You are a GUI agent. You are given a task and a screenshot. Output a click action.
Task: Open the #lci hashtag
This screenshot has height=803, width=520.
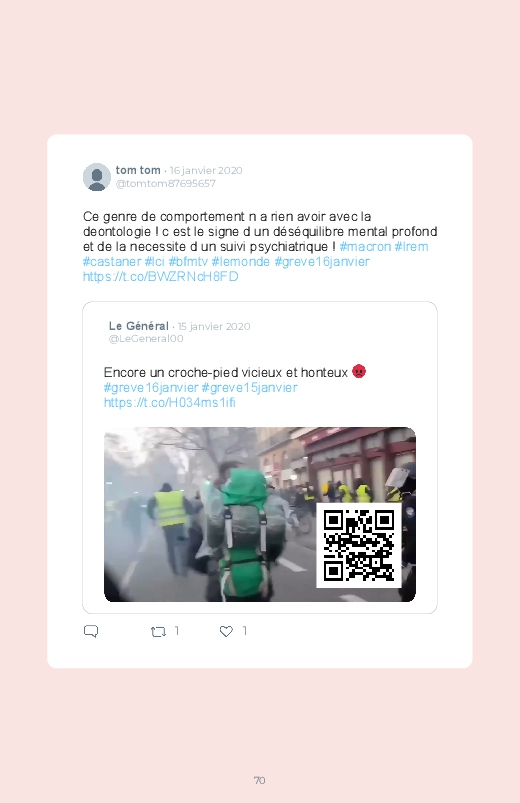click(x=155, y=261)
